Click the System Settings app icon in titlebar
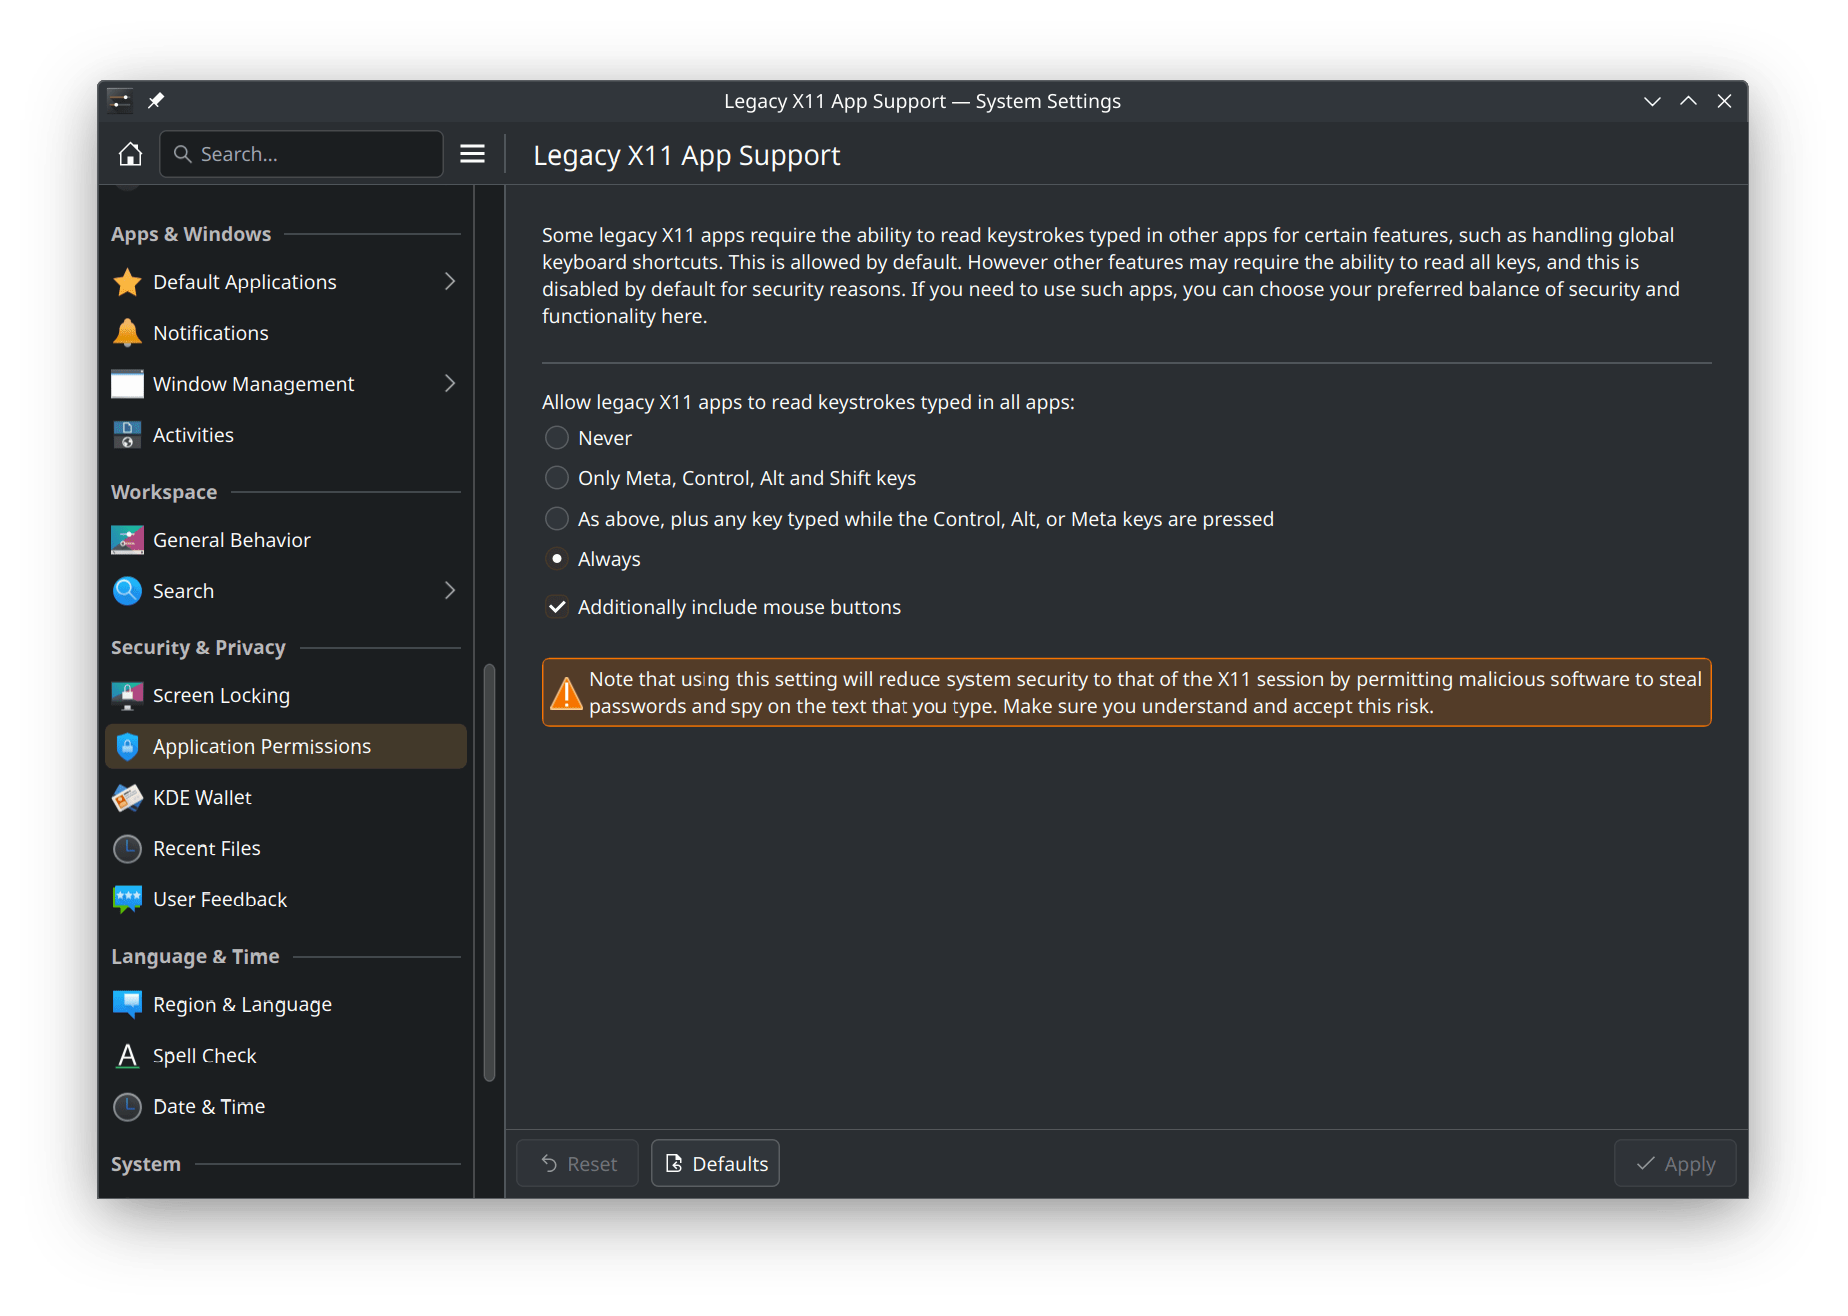The width and height of the screenshot is (1848, 1316). point(120,101)
